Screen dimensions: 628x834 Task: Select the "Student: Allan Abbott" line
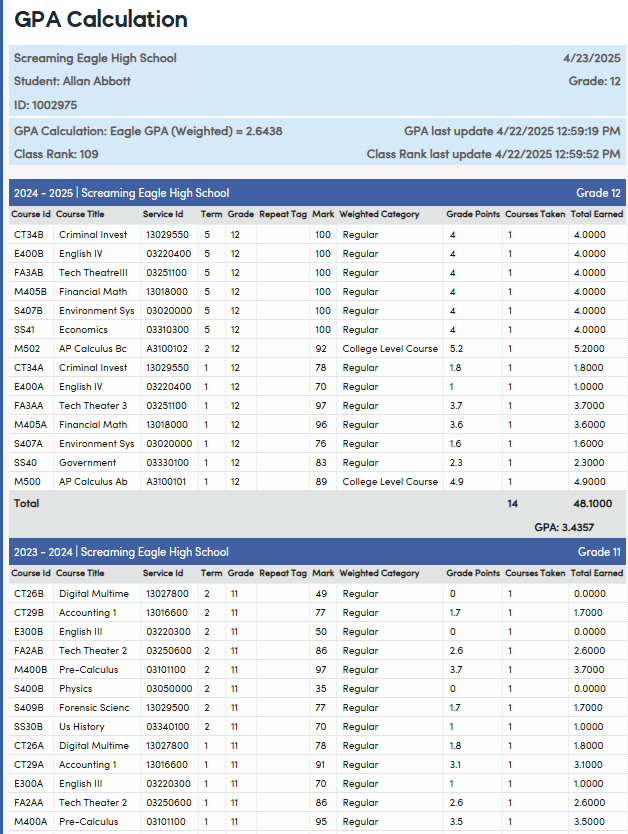click(72, 81)
